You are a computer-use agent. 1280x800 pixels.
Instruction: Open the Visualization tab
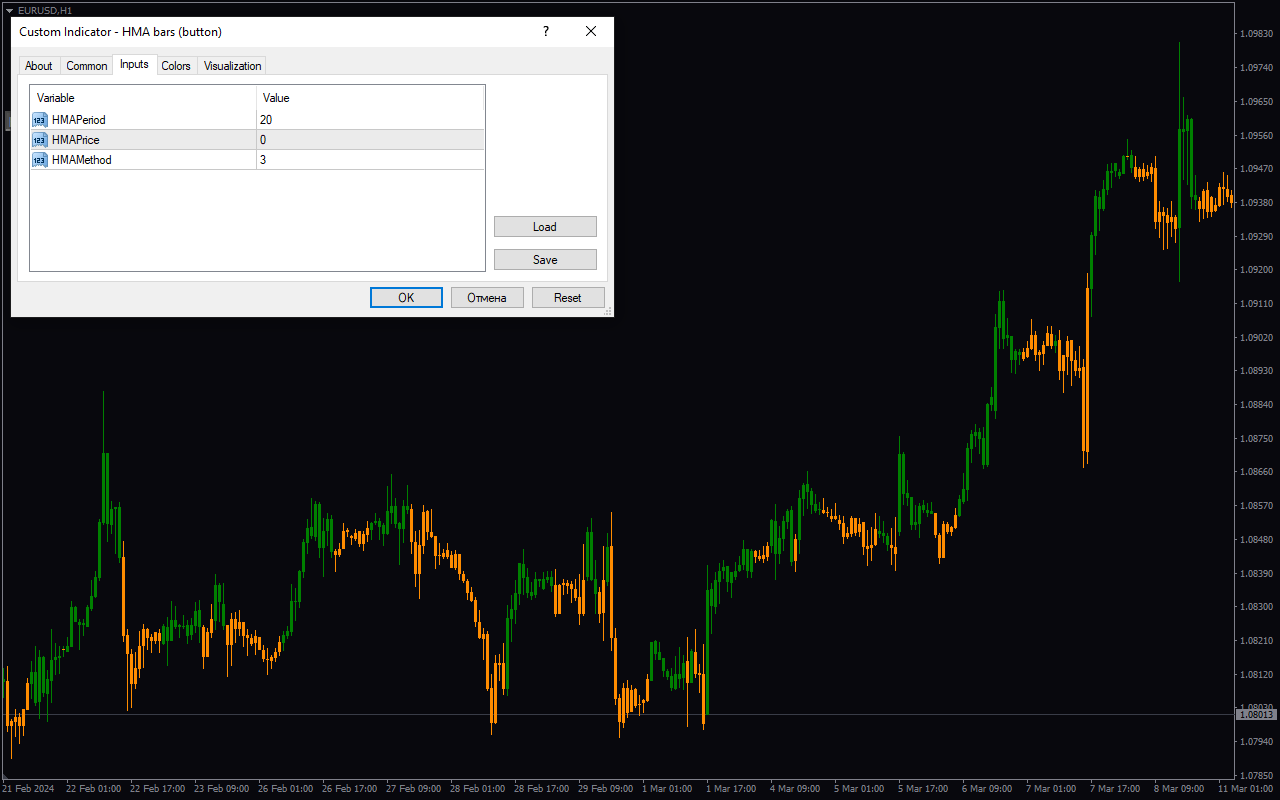coord(233,66)
